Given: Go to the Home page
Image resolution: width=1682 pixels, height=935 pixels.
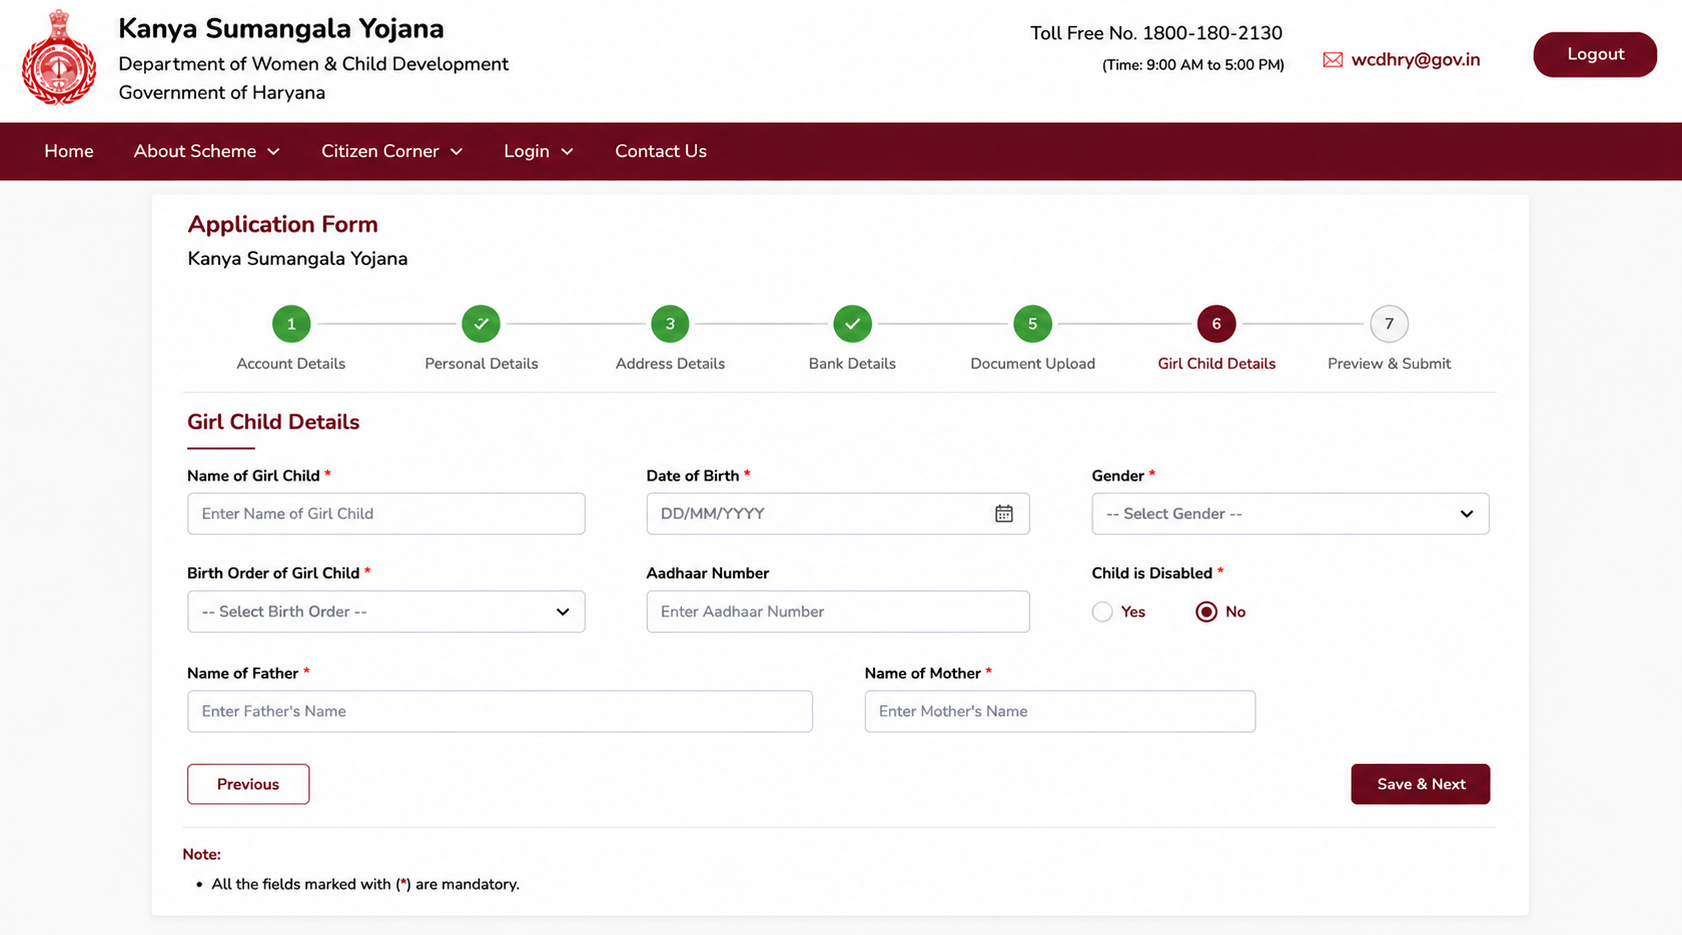Looking at the screenshot, I should click(69, 152).
